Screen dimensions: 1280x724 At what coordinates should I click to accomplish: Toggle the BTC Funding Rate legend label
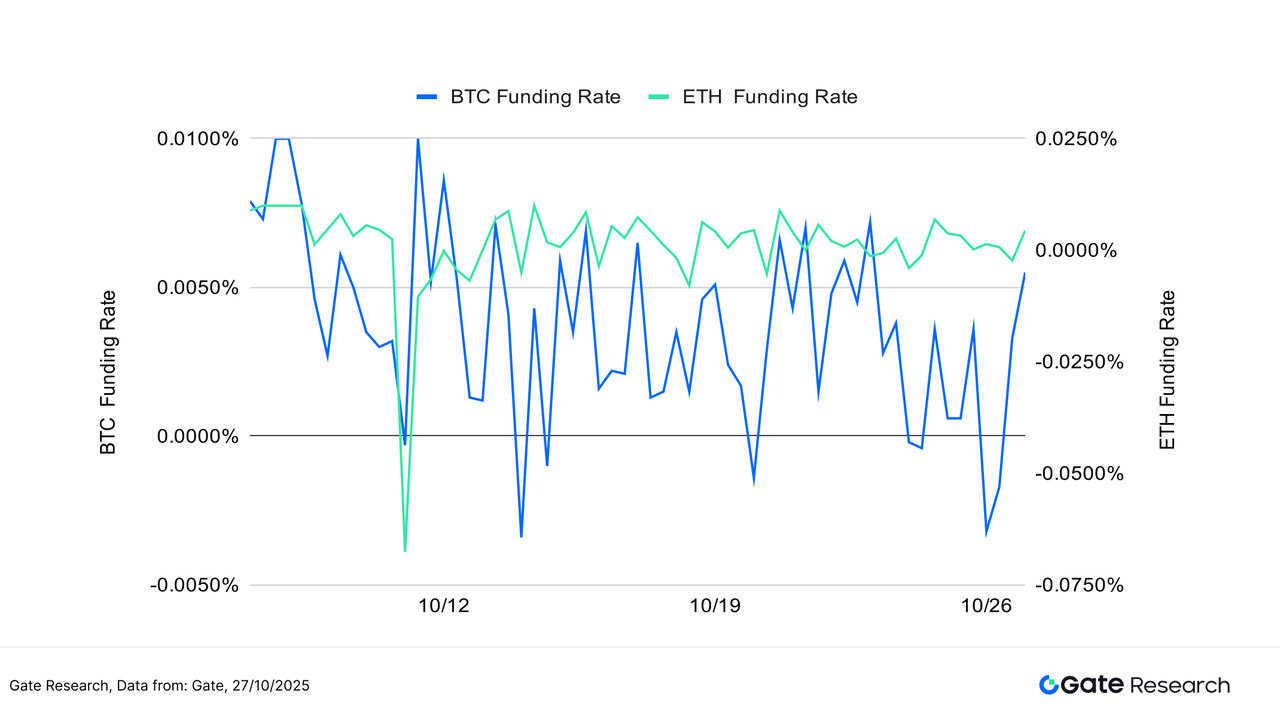pos(535,97)
